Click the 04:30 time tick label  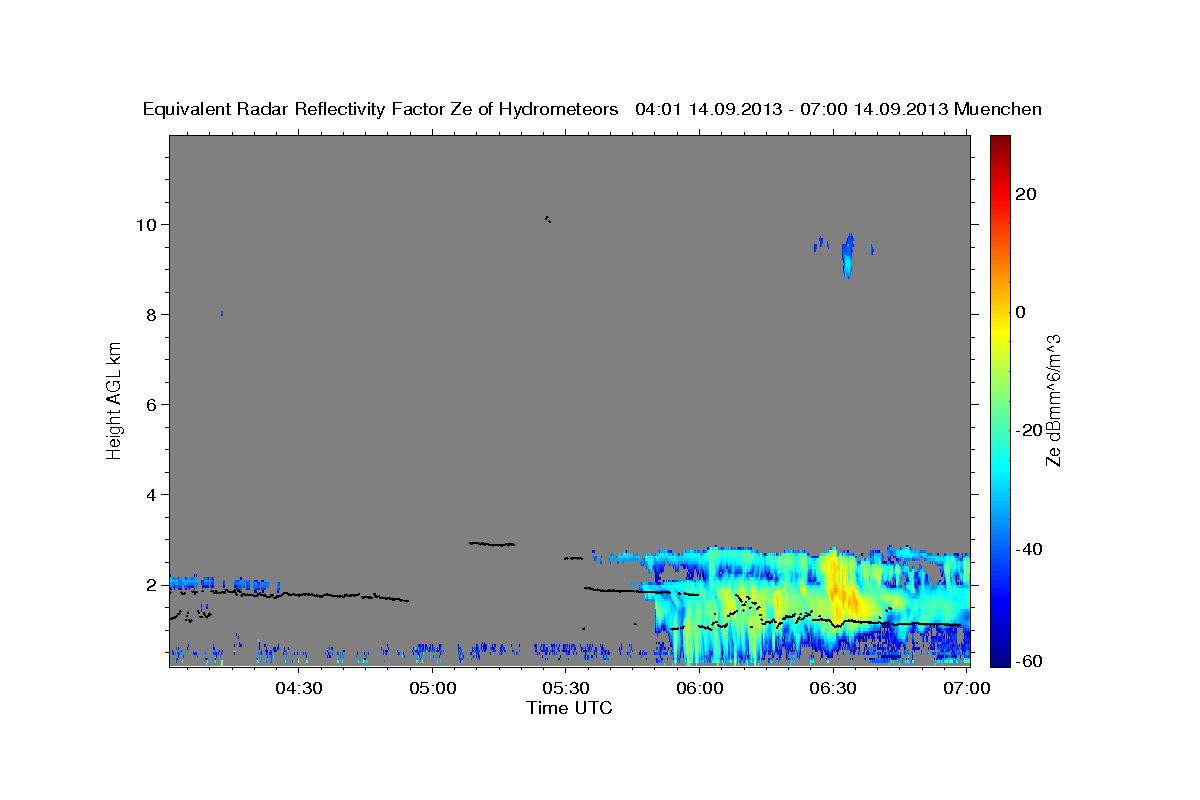(299, 688)
